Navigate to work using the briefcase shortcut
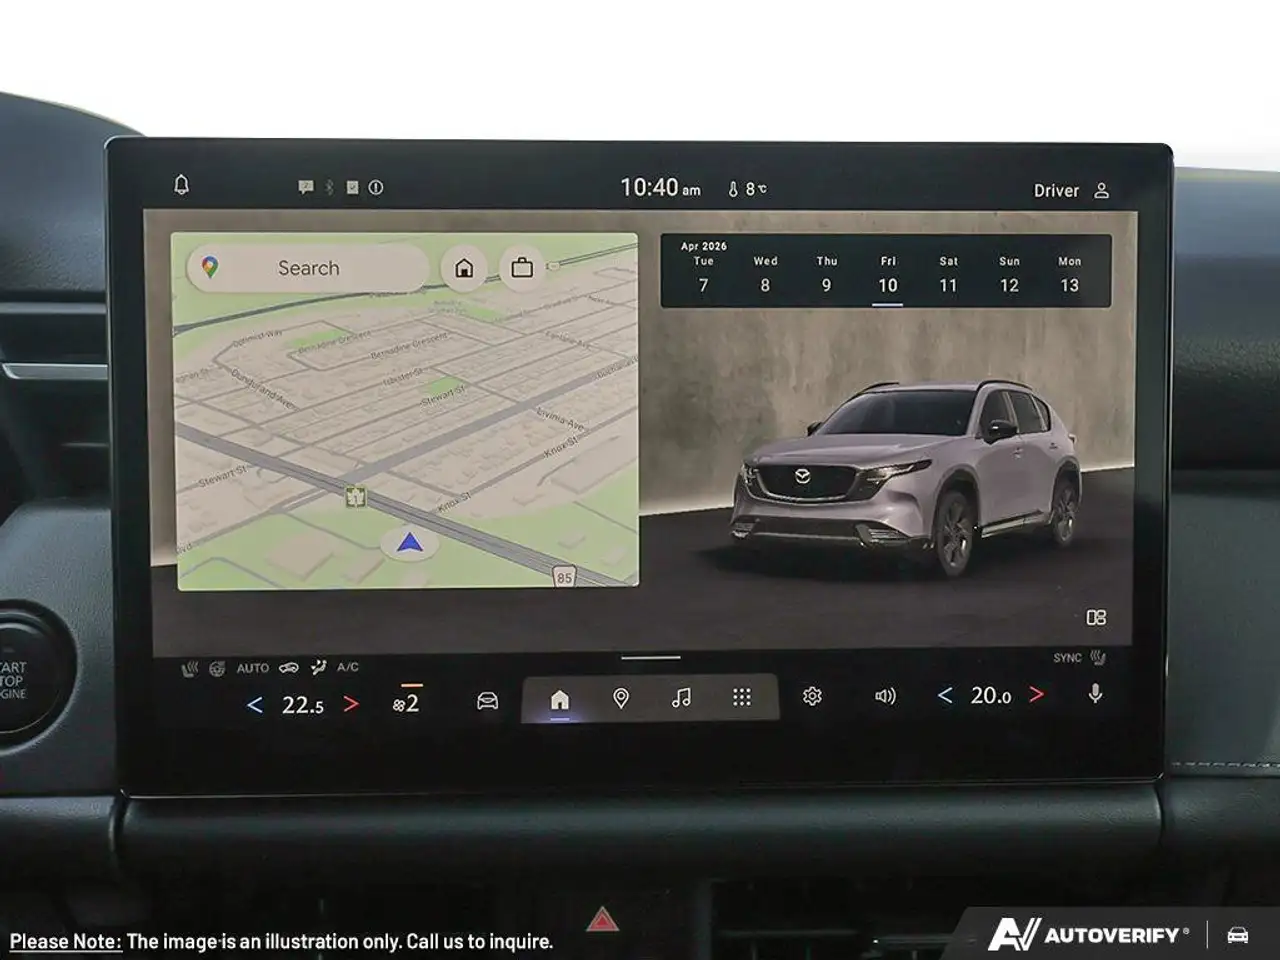1280x960 pixels. pos(522,268)
